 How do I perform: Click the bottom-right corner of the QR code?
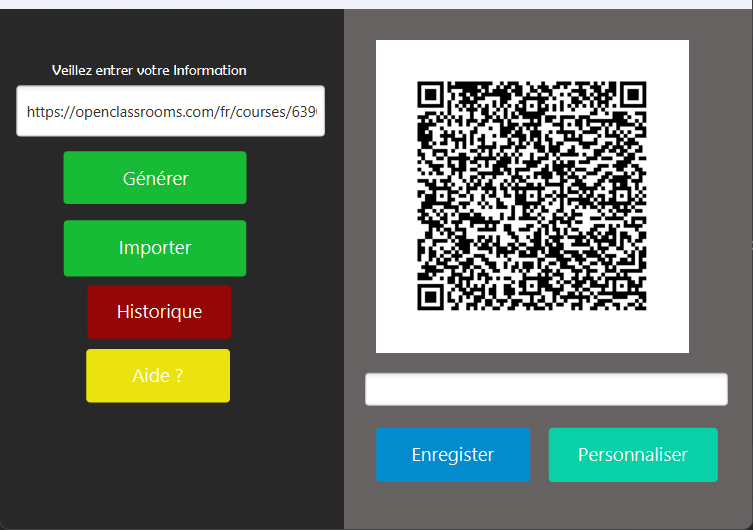tap(640, 304)
